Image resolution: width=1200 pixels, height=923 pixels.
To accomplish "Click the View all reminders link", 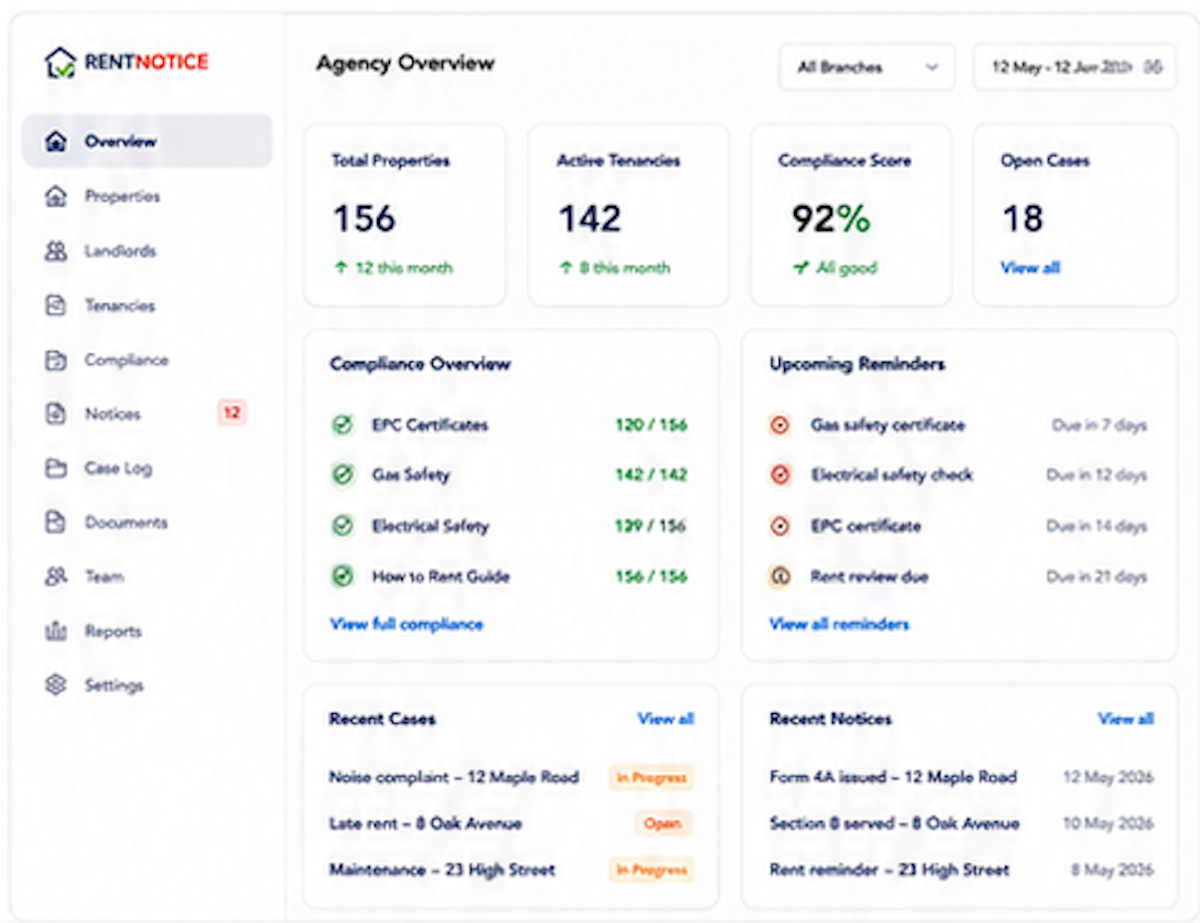I will pos(839,624).
